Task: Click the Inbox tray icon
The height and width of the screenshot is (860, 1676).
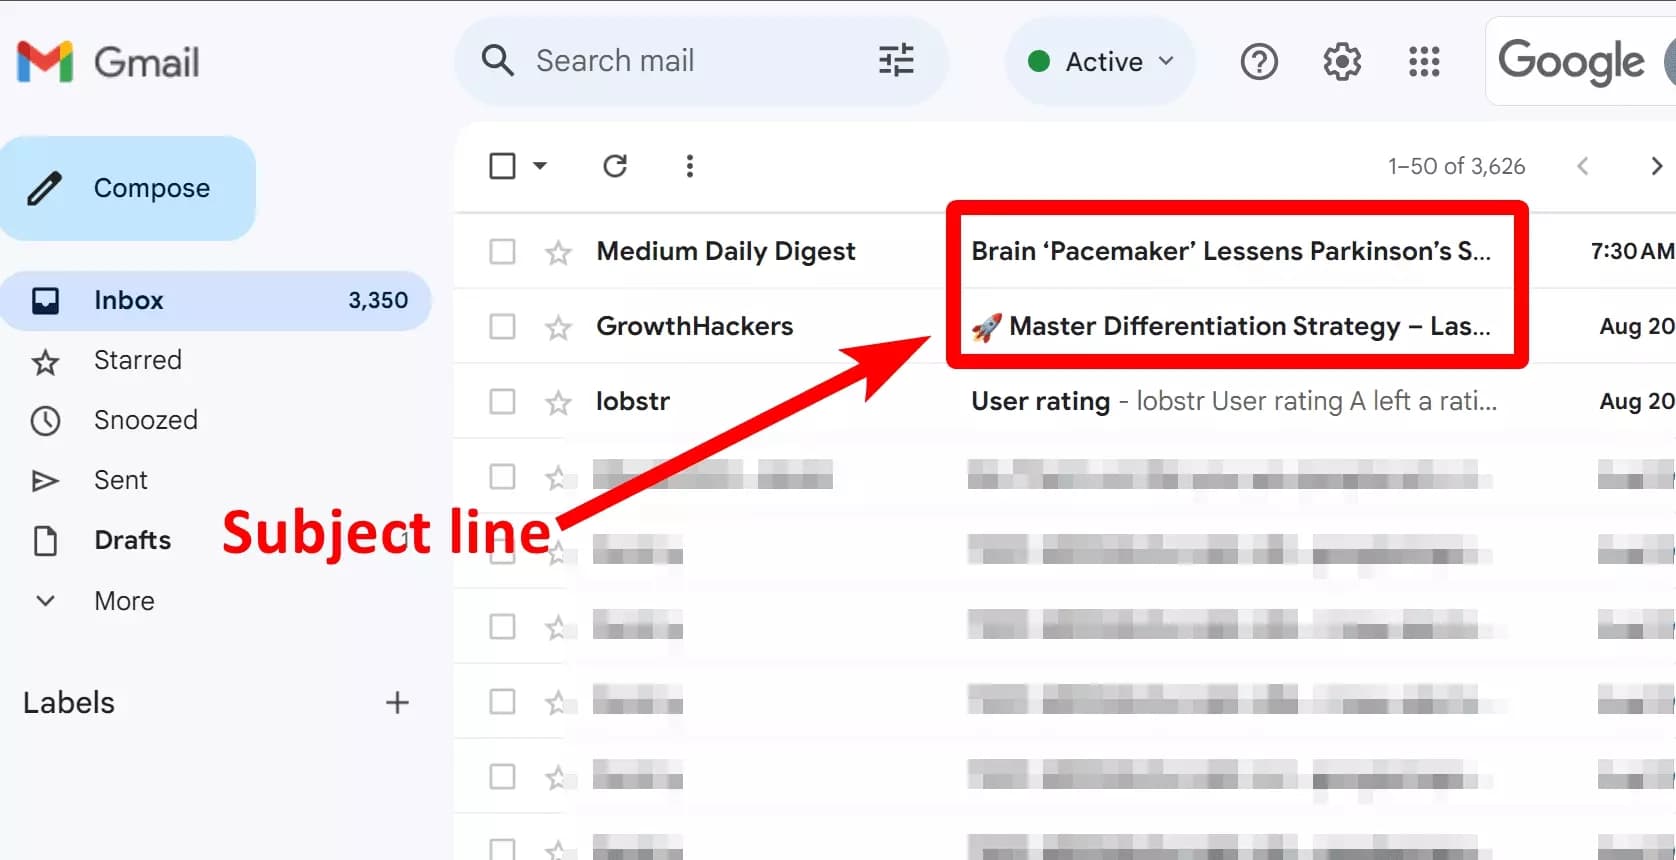Action: coord(45,300)
